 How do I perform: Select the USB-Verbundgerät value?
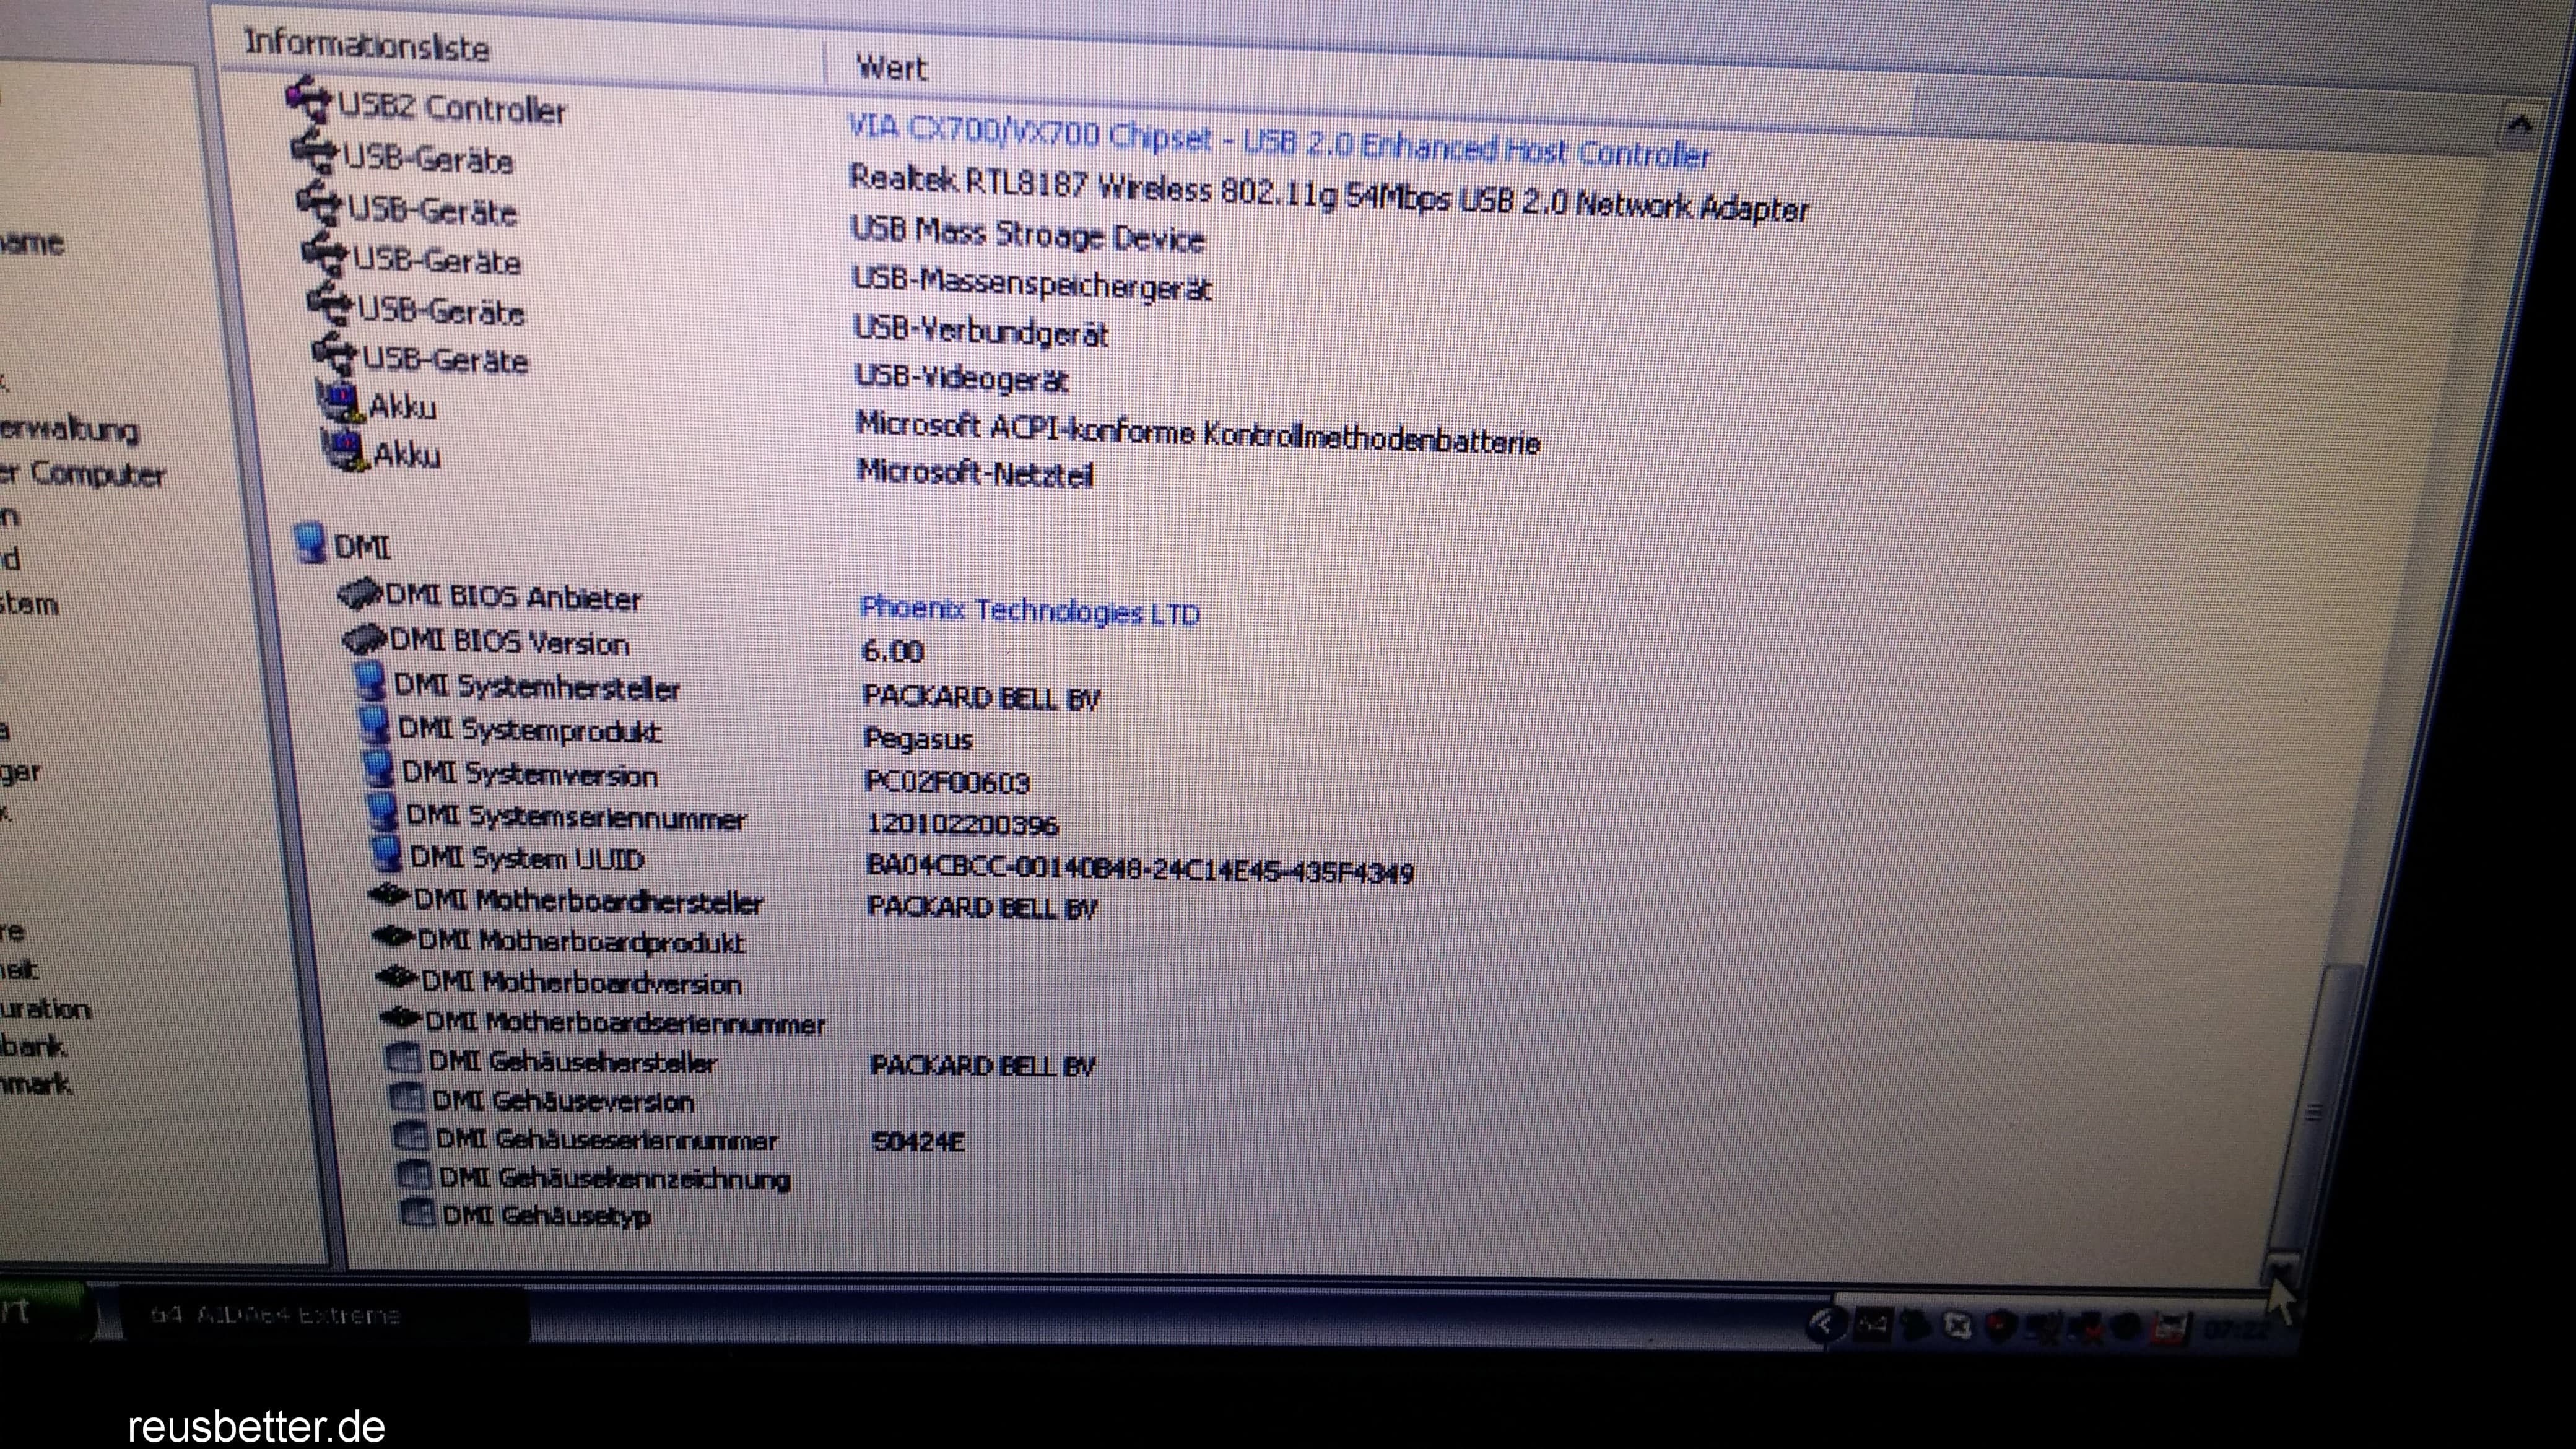click(x=981, y=331)
